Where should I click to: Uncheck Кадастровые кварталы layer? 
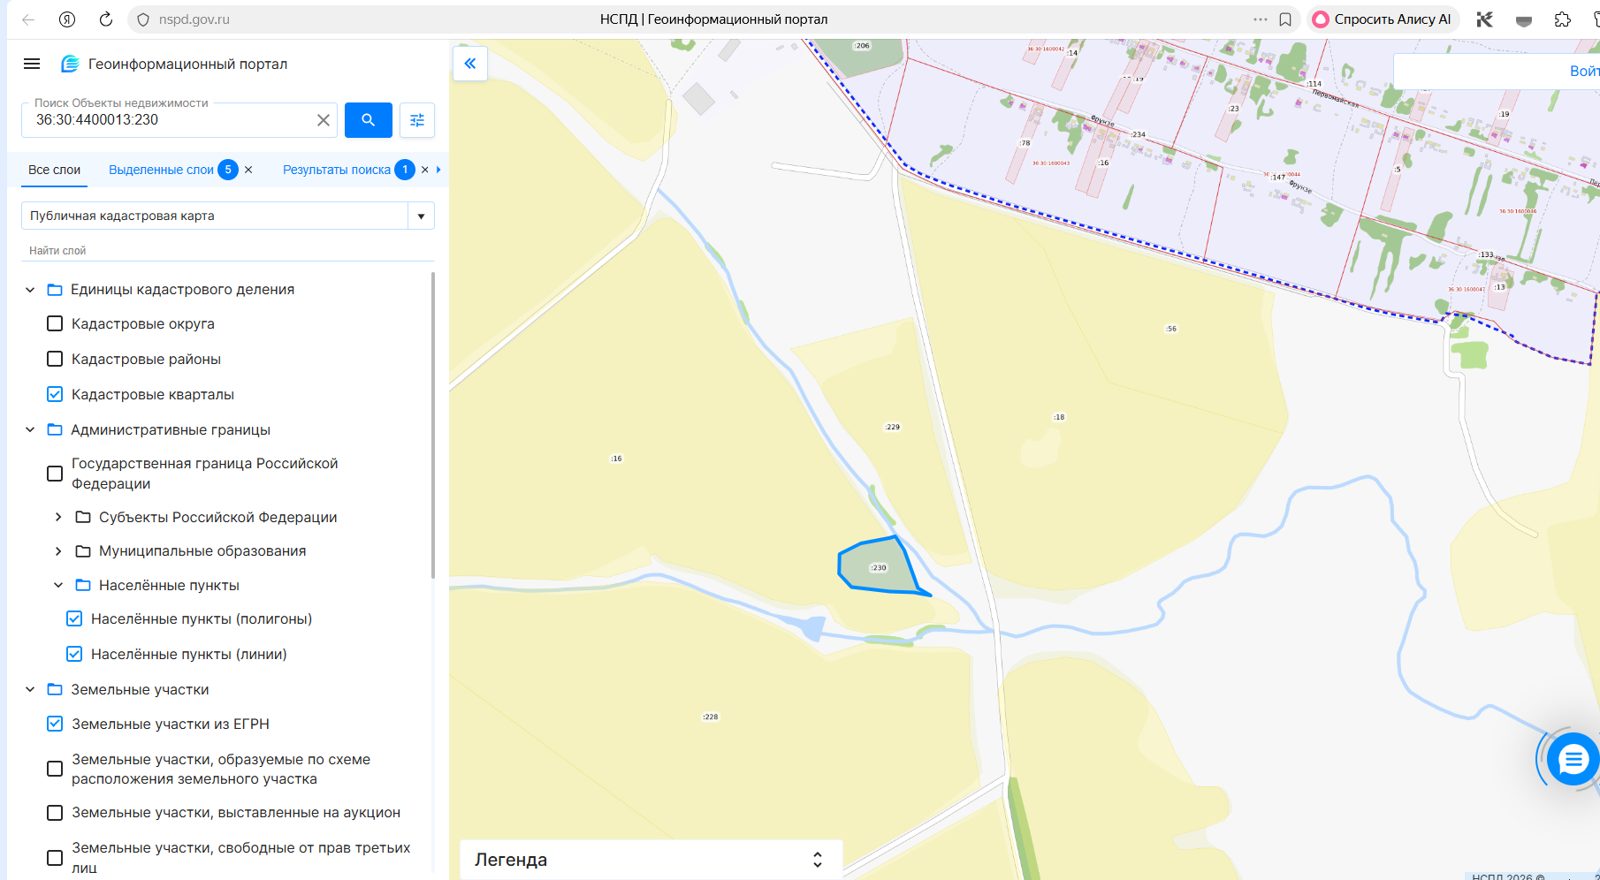coord(55,394)
